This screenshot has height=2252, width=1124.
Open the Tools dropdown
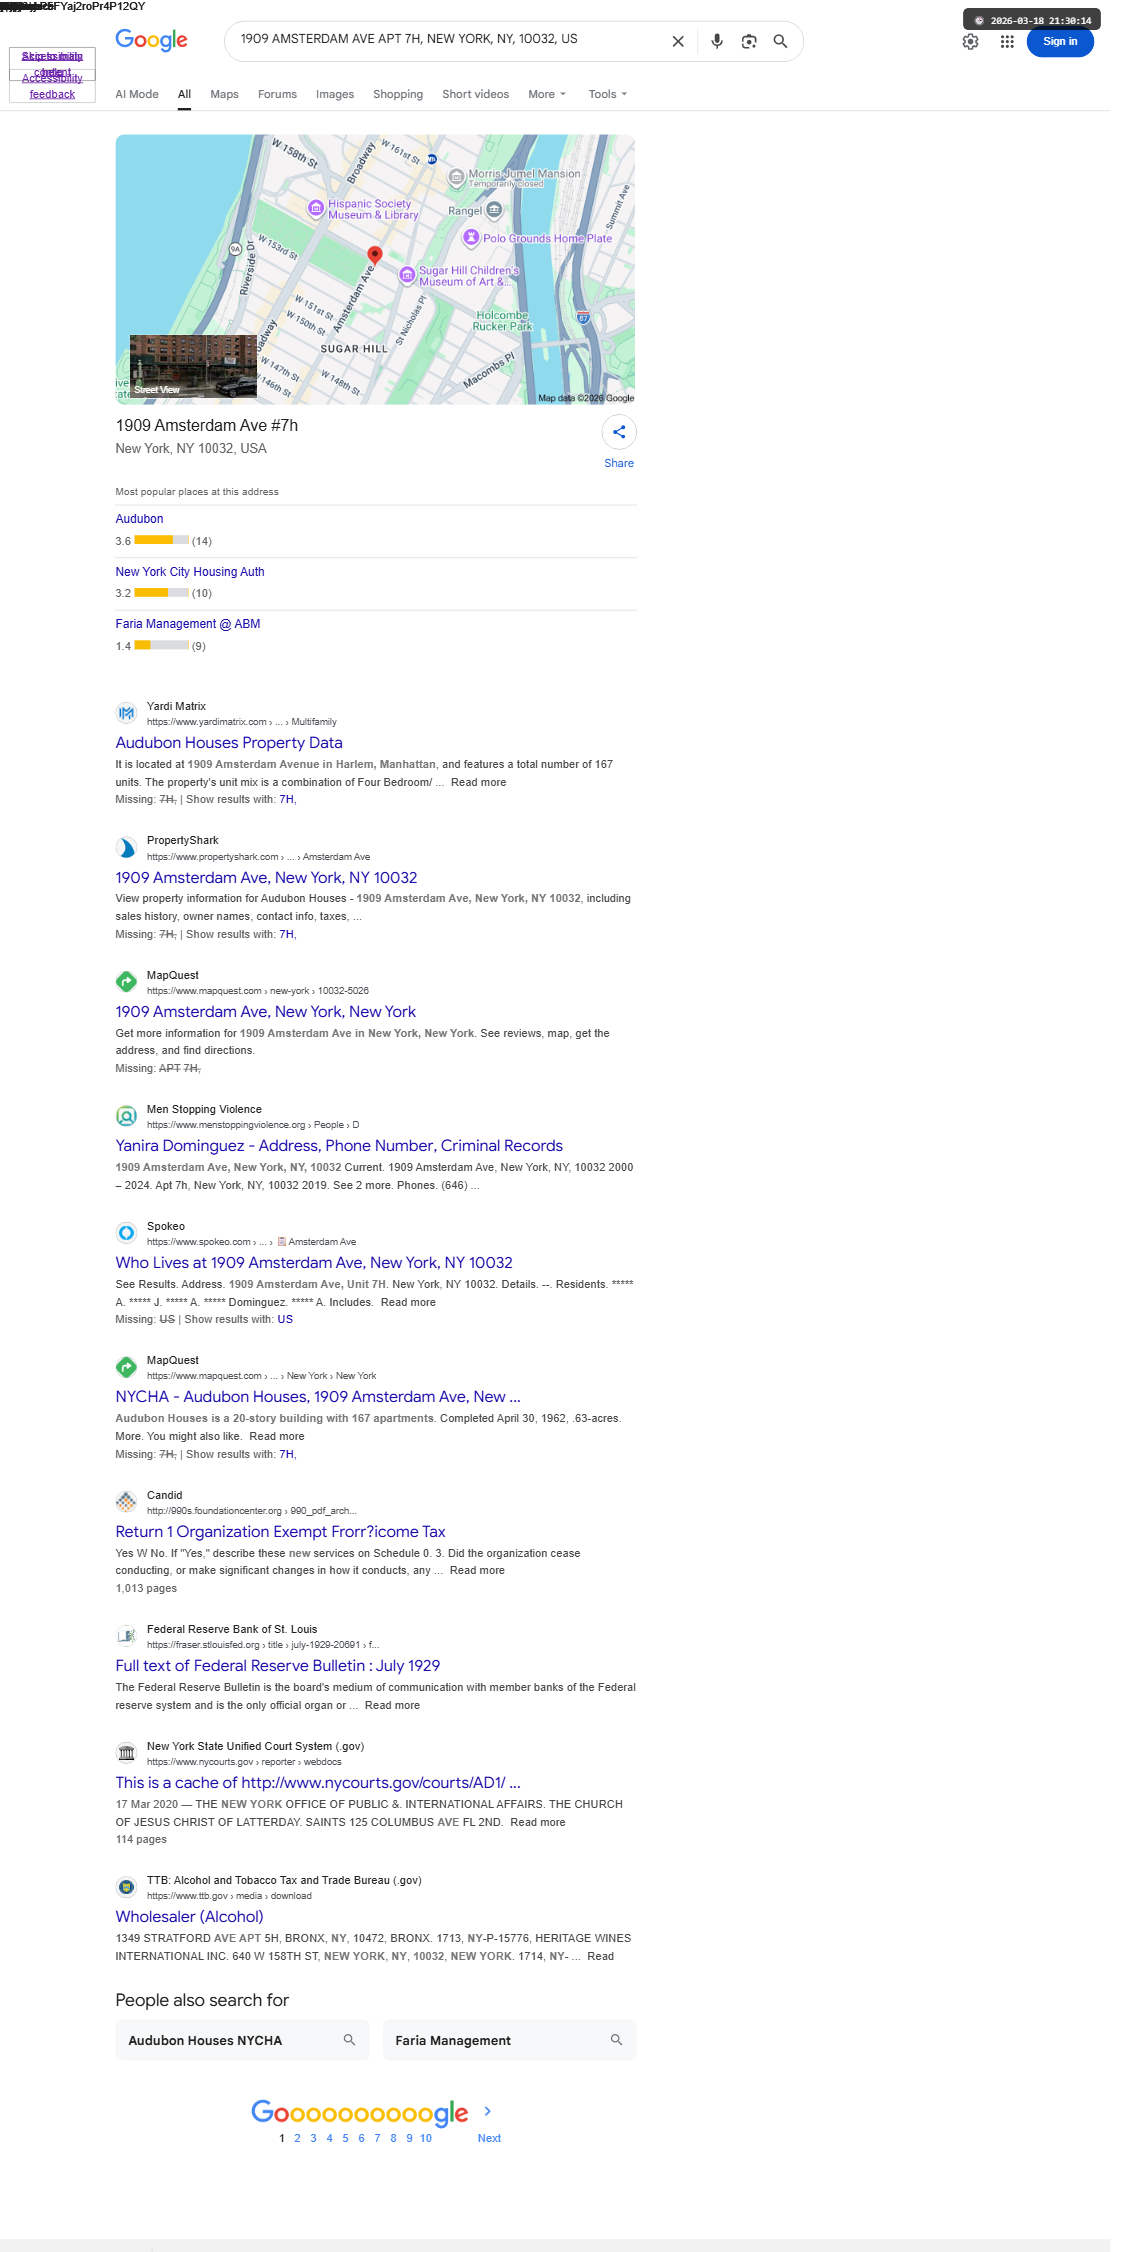pyautogui.click(x=608, y=94)
